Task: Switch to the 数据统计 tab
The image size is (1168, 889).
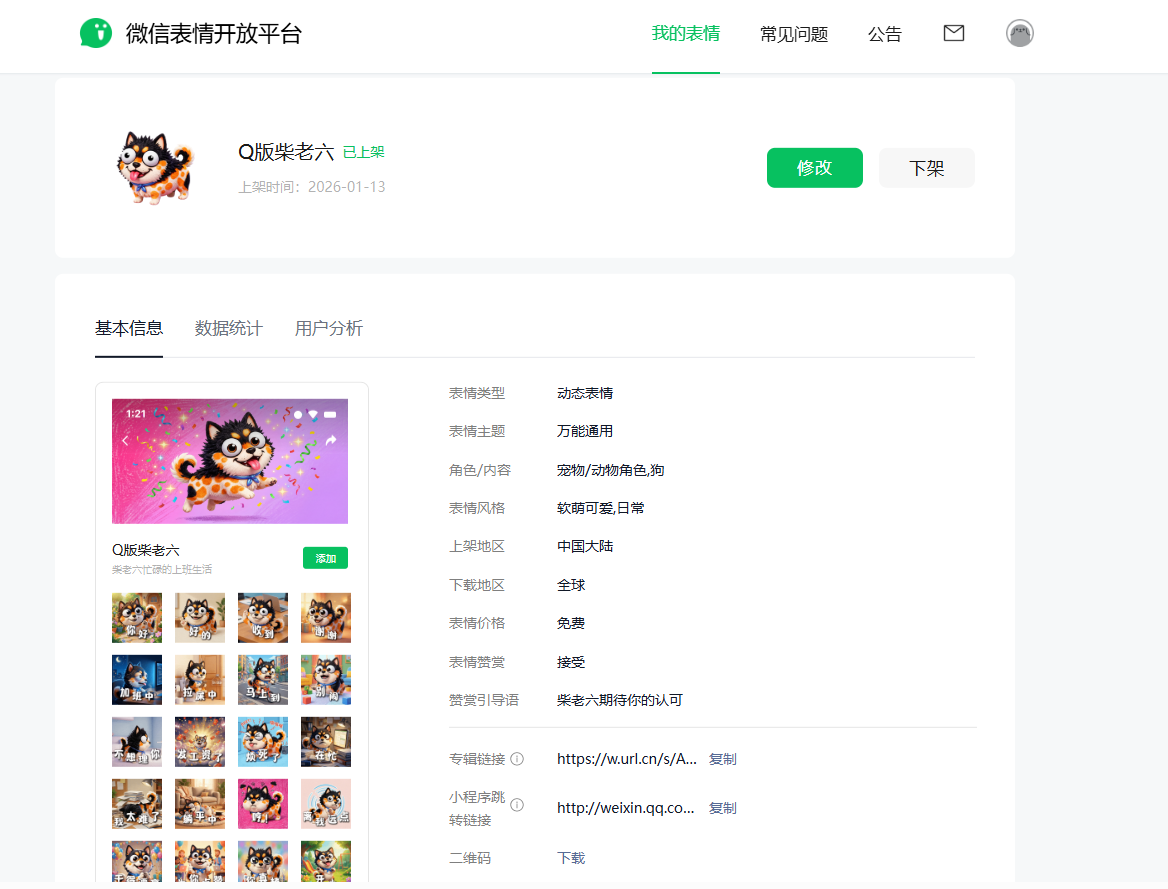Action: (x=229, y=328)
